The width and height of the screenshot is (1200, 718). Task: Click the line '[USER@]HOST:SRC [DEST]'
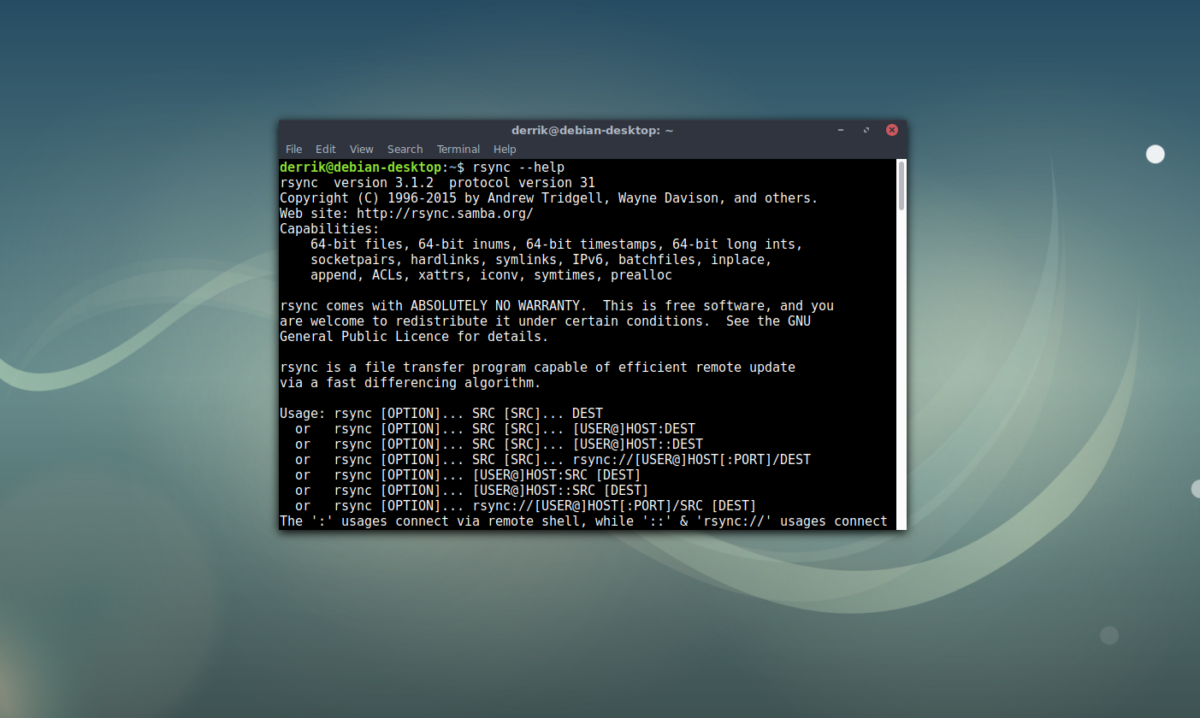tap(468, 475)
